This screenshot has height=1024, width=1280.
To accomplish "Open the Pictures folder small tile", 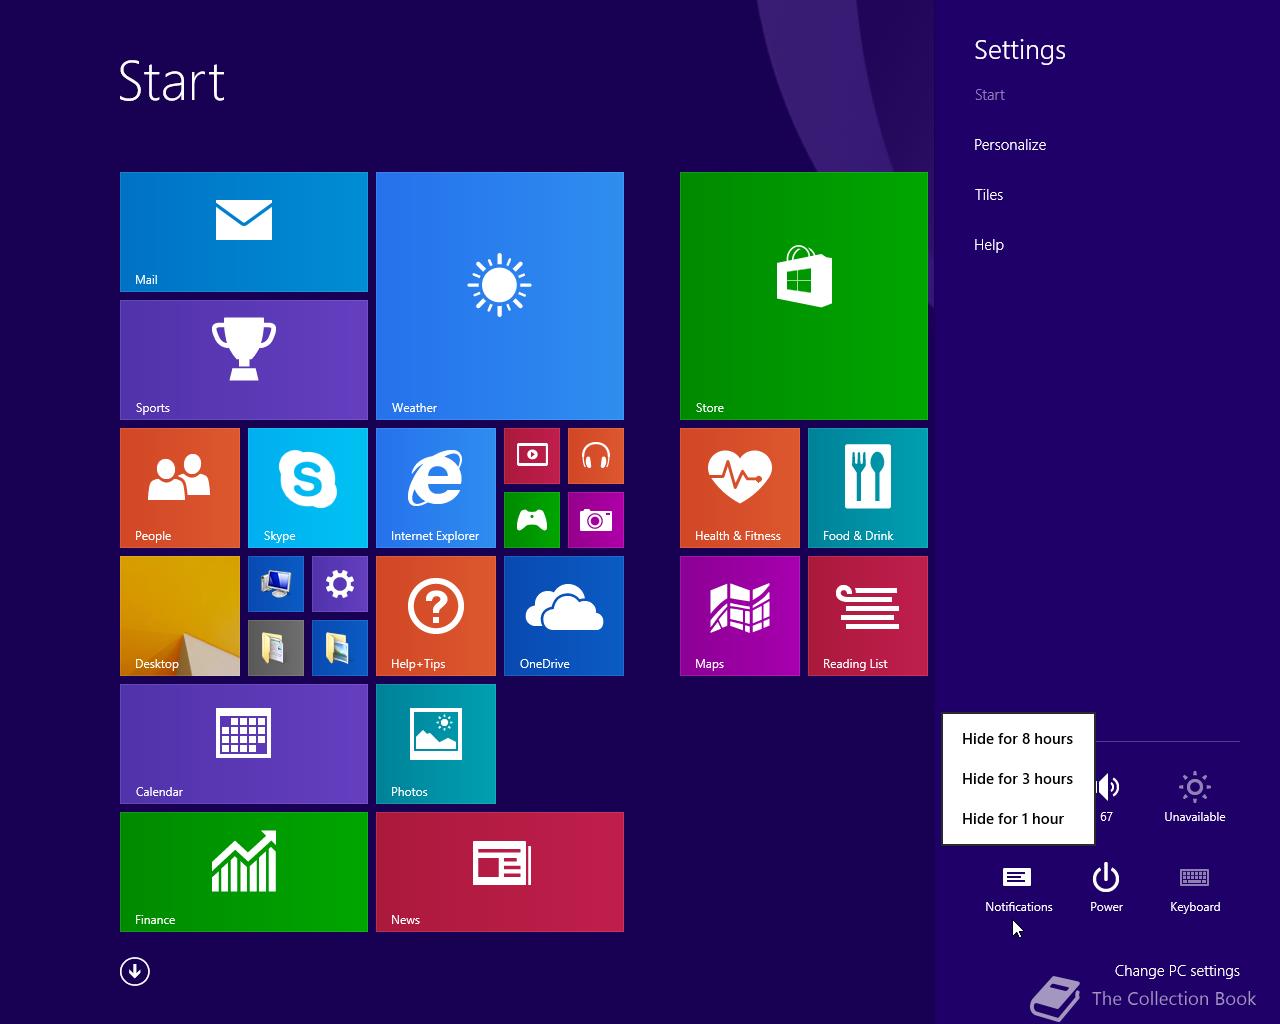I will point(340,648).
